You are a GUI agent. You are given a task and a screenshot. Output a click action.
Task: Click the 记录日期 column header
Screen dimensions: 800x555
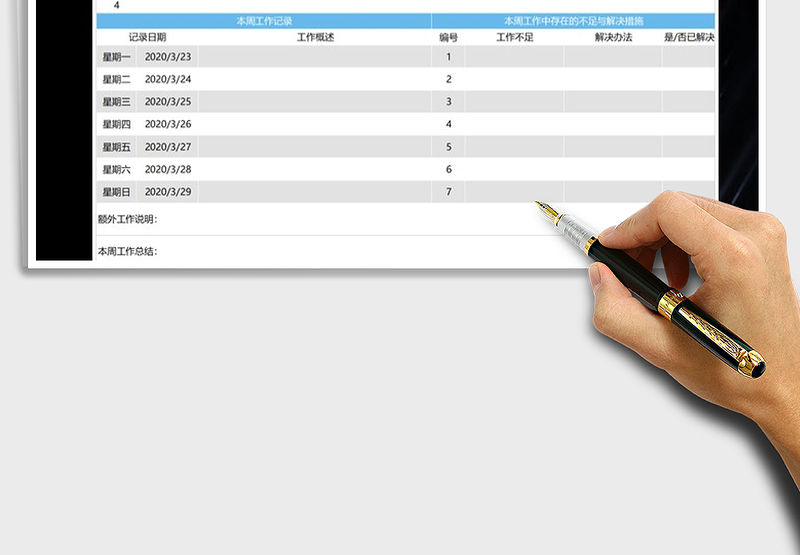point(147,37)
